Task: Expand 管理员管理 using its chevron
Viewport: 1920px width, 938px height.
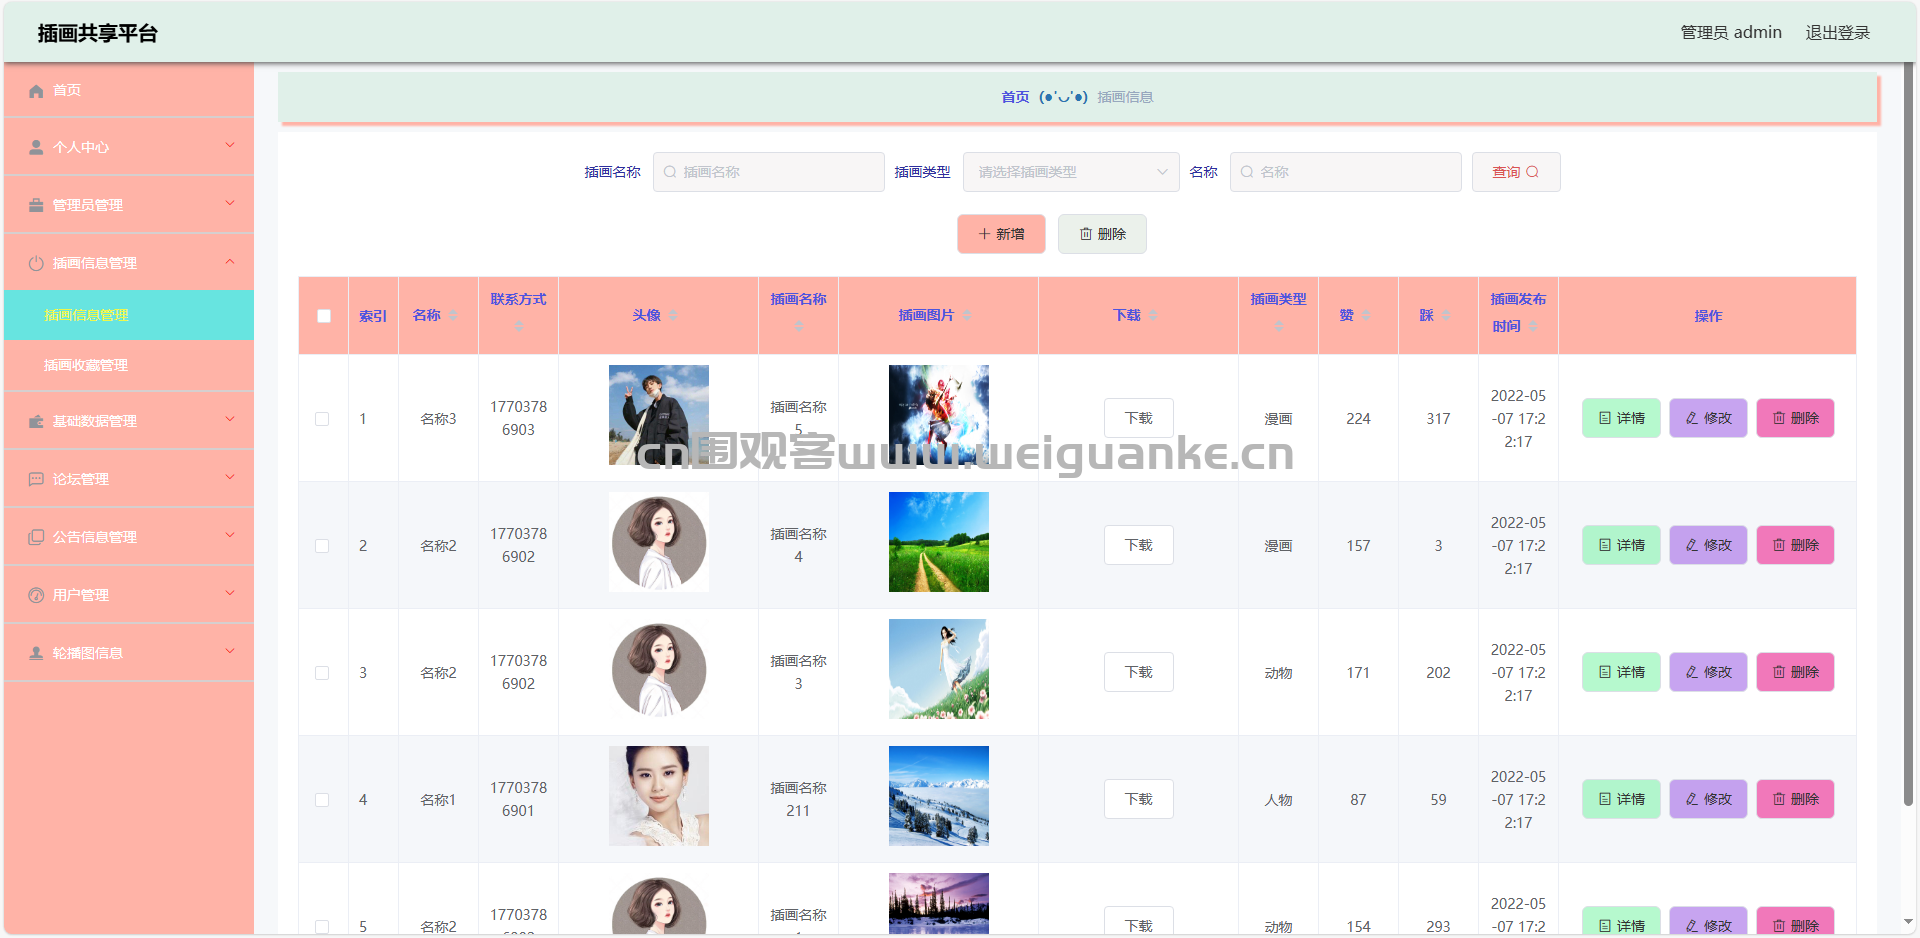Action: point(230,204)
